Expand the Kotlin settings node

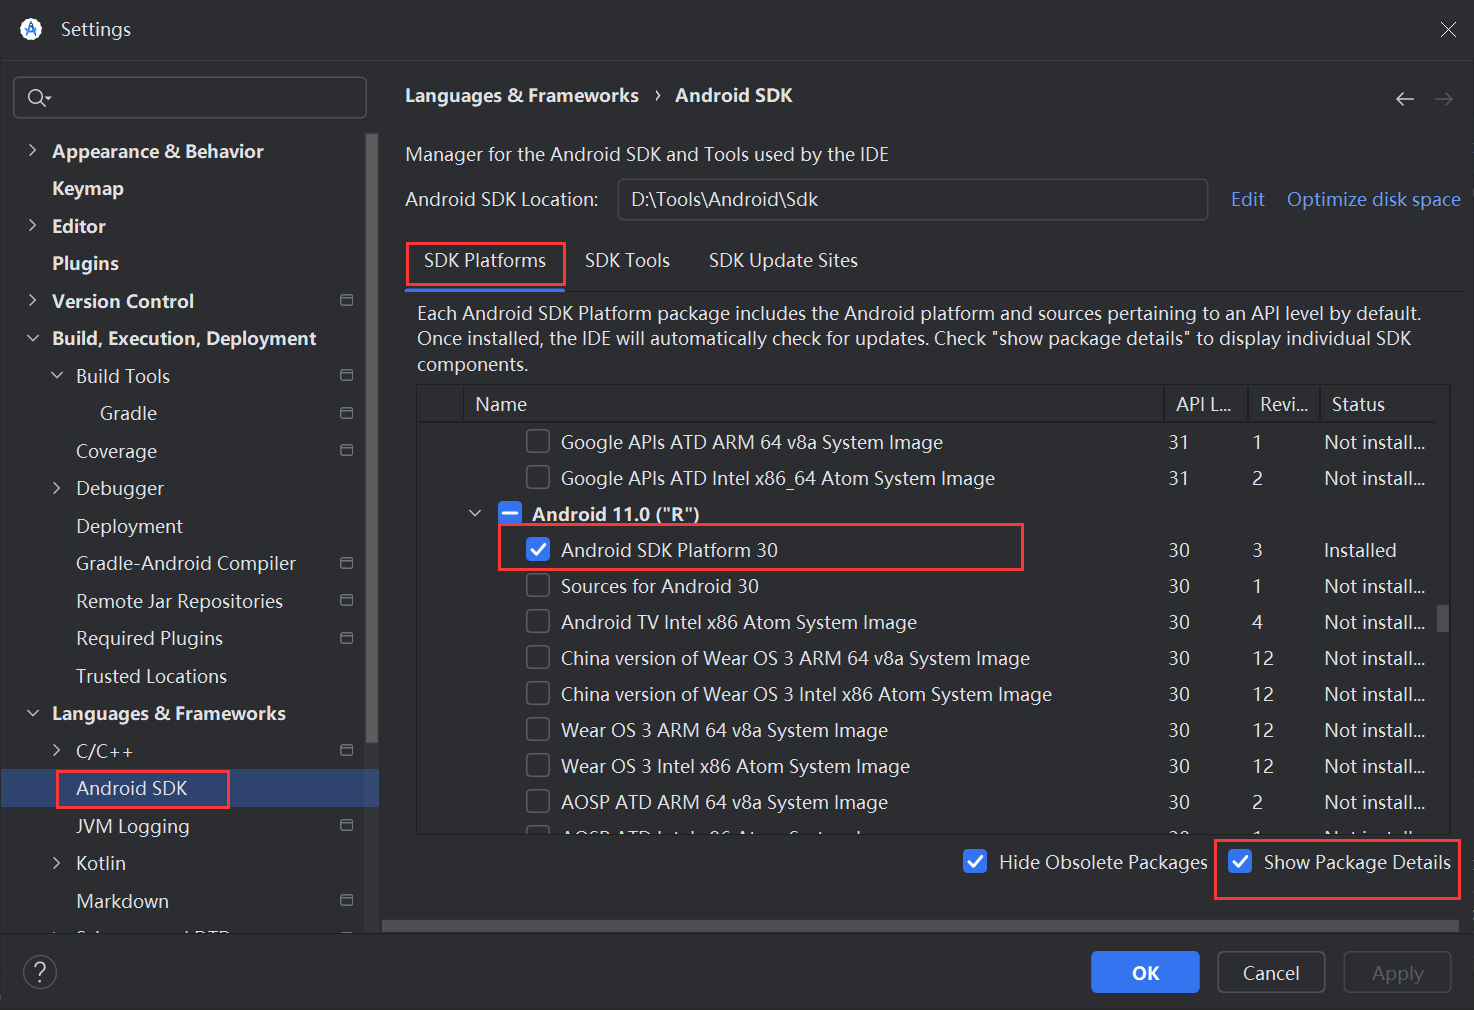(57, 863)
